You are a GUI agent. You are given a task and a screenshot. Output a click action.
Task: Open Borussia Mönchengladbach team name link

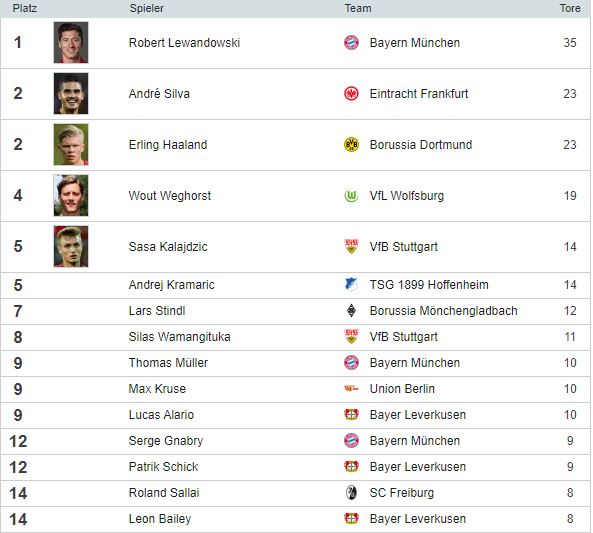[x=443, y=311]
